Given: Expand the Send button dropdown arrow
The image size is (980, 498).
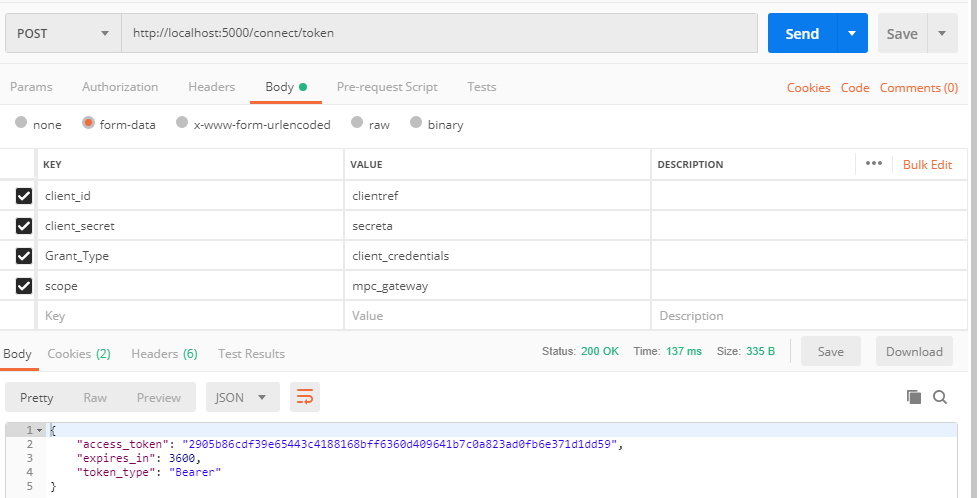Looking at the screenshot, I should [851, 33].
